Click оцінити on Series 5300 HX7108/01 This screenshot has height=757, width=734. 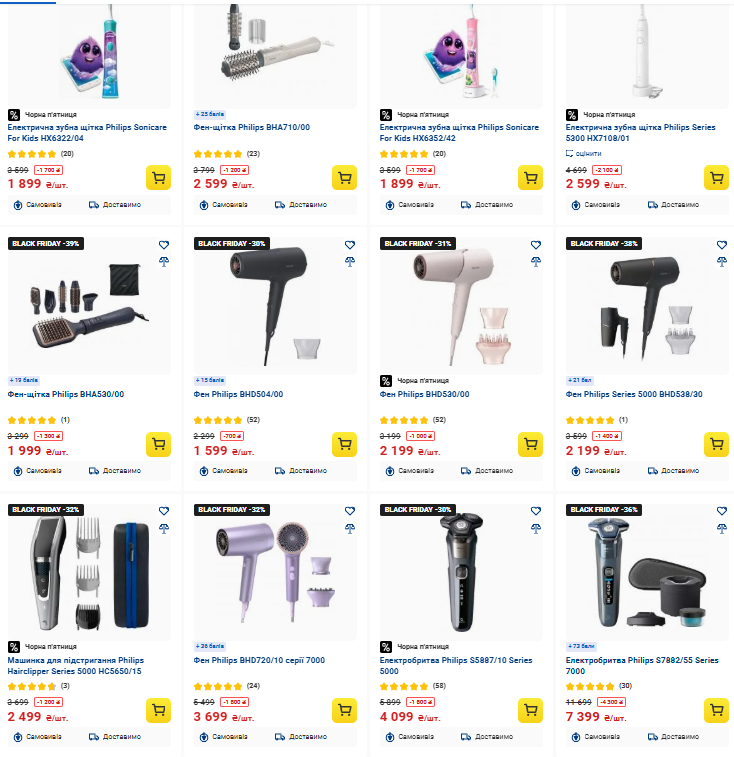click(x=584, y=154)
